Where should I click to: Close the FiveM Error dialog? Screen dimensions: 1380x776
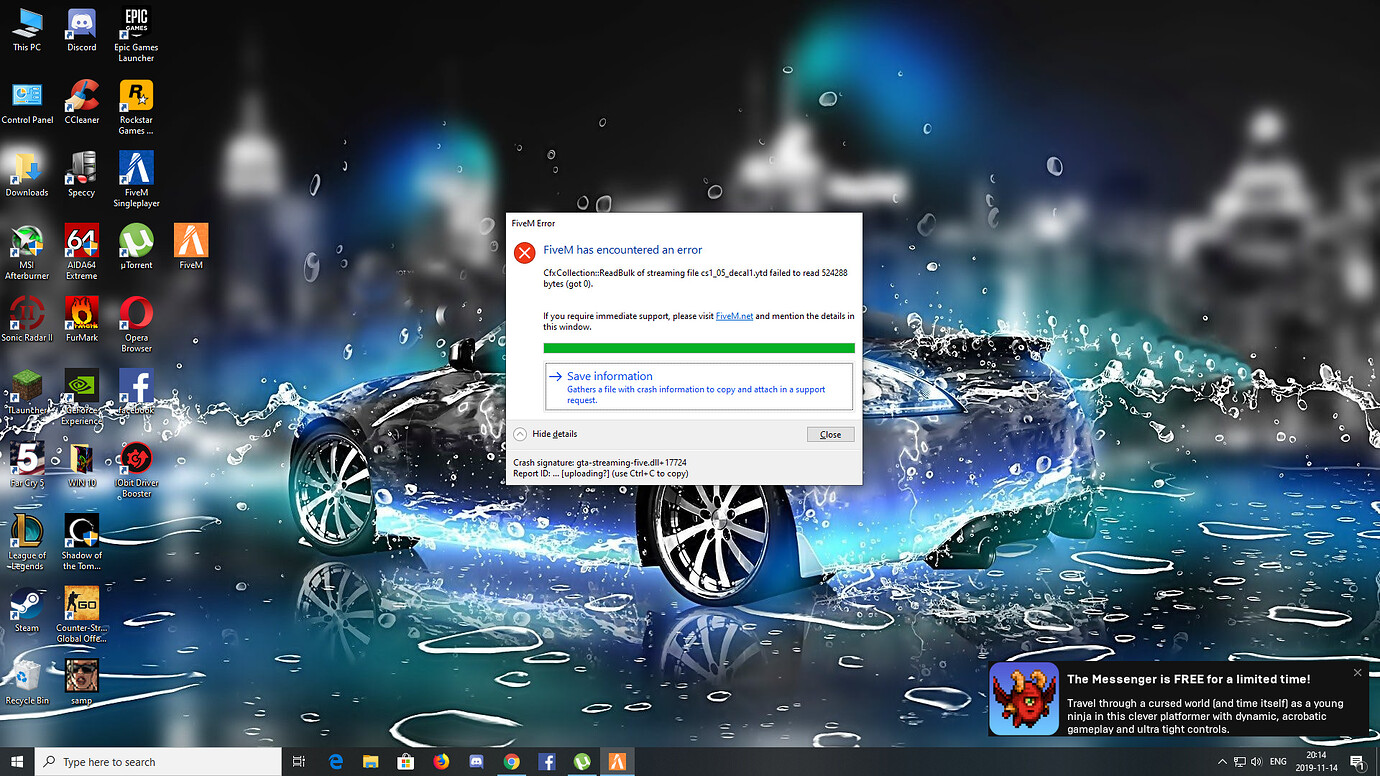830,434
